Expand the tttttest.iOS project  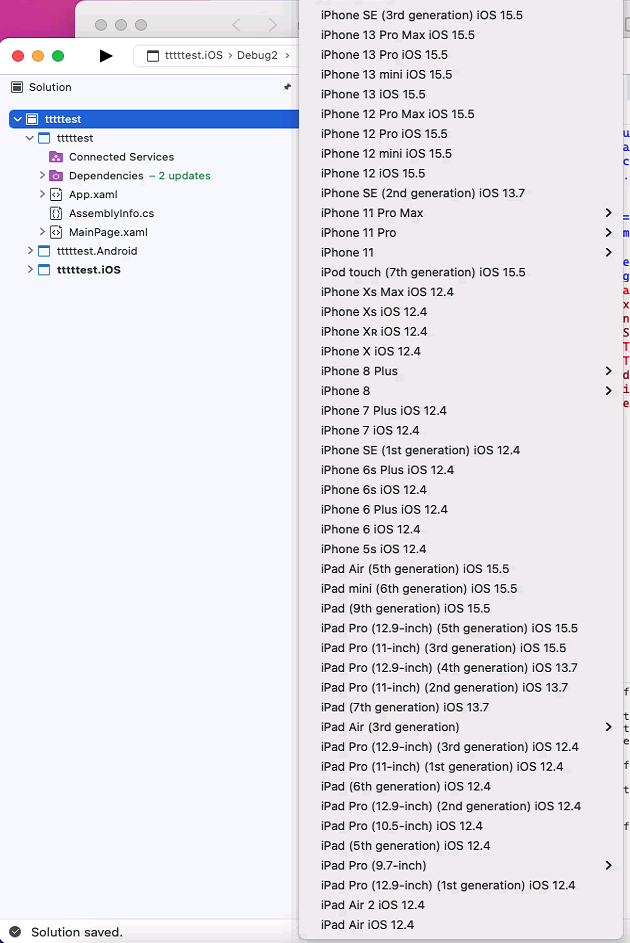(30, 269)
